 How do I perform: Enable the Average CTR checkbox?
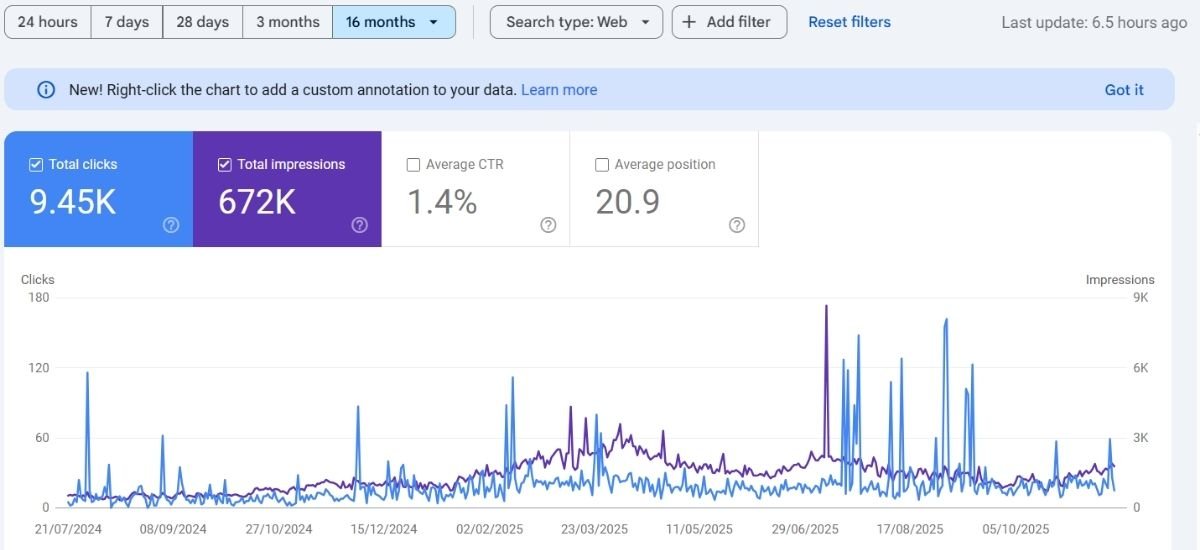coord(413,165)
